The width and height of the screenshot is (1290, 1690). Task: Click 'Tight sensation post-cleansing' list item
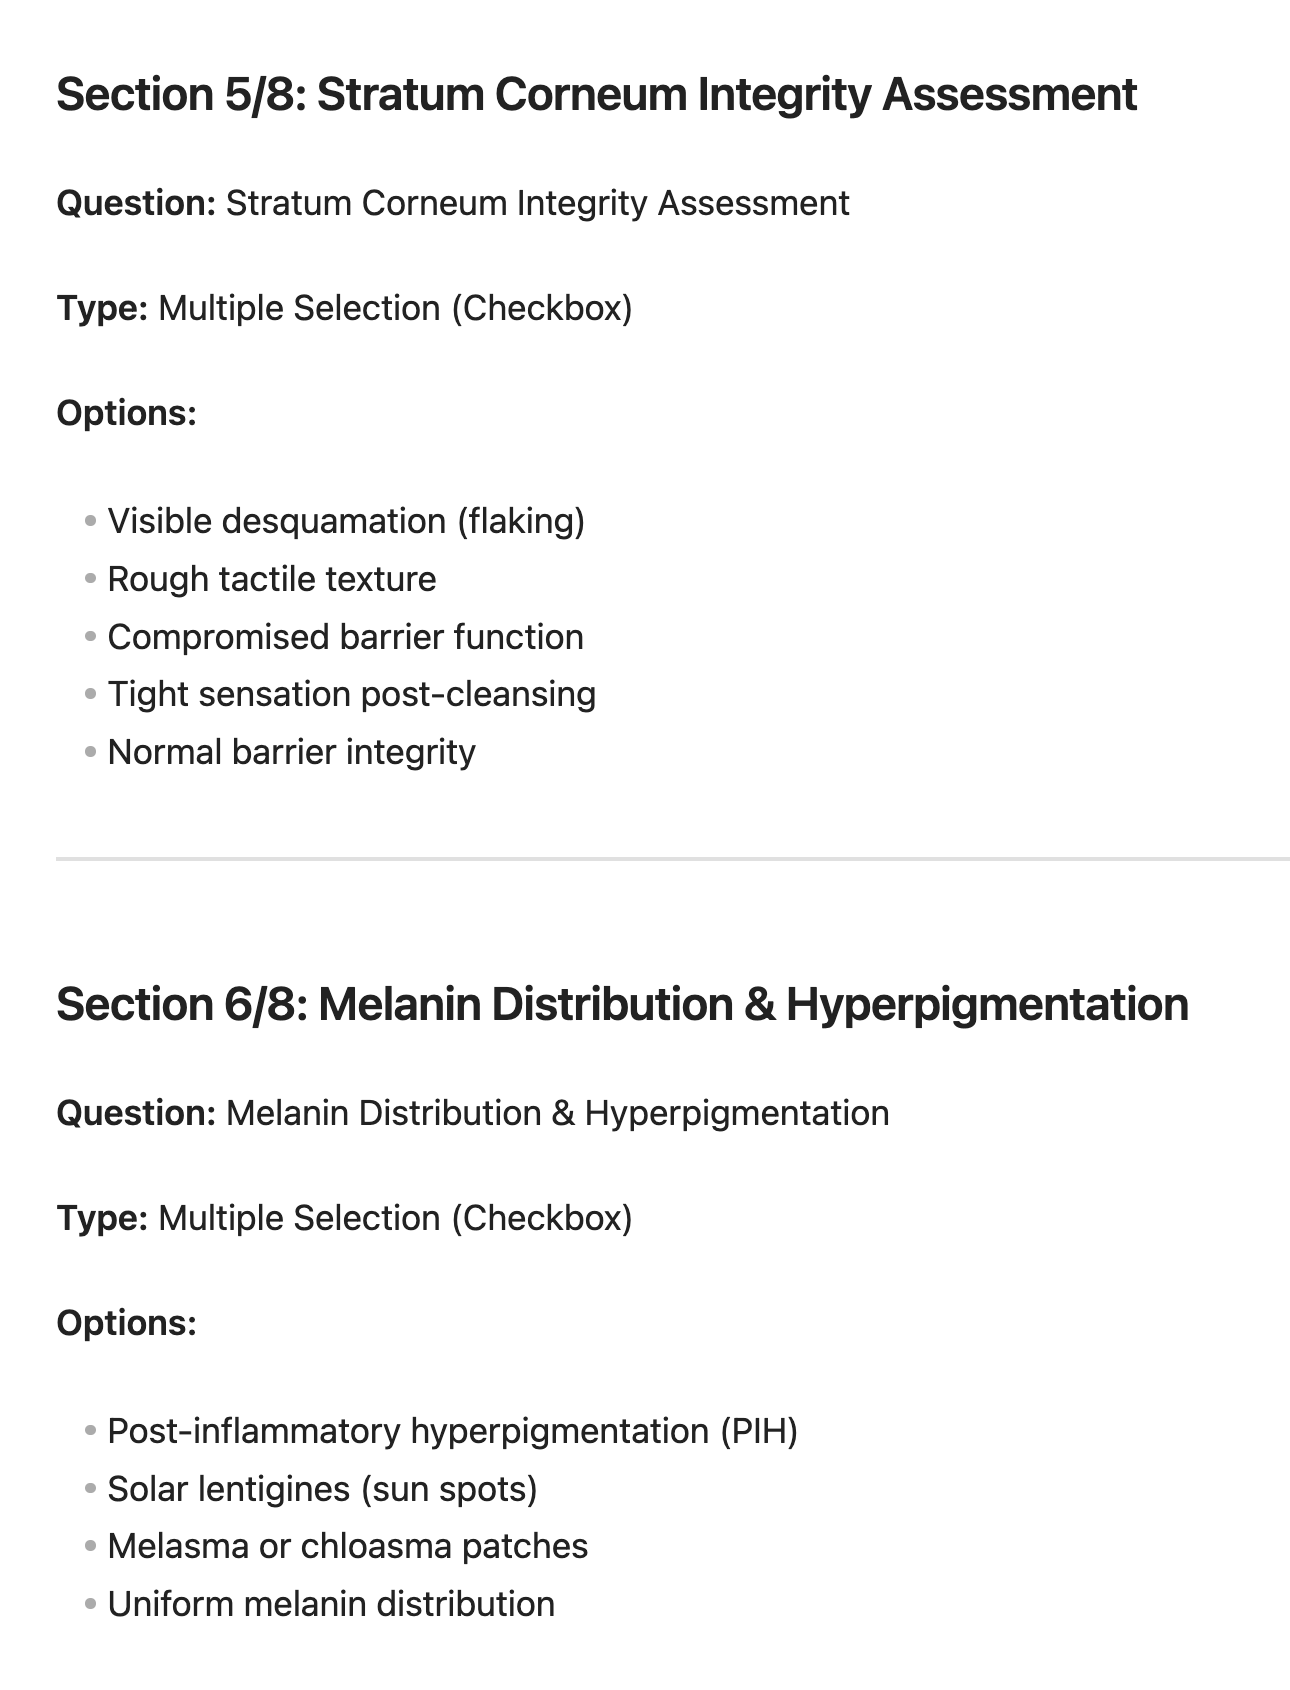click(x=351, y=694)
